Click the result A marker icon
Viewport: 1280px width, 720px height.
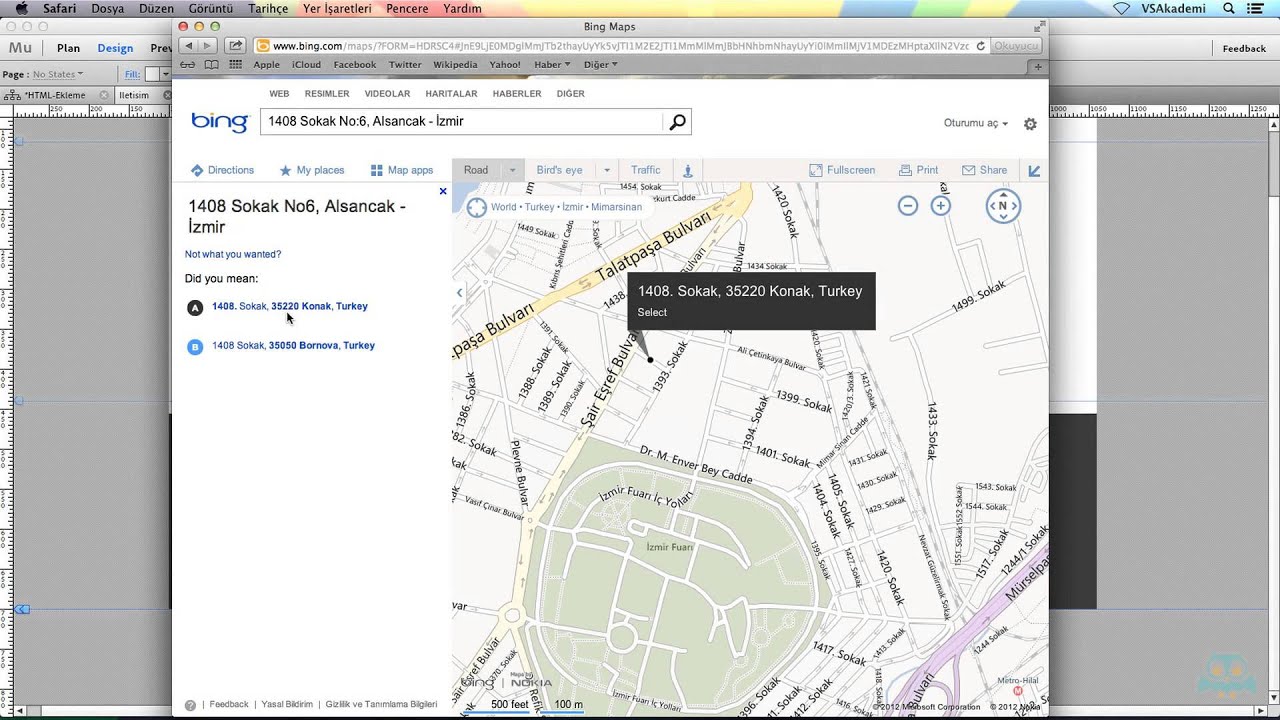click(196, 308)
